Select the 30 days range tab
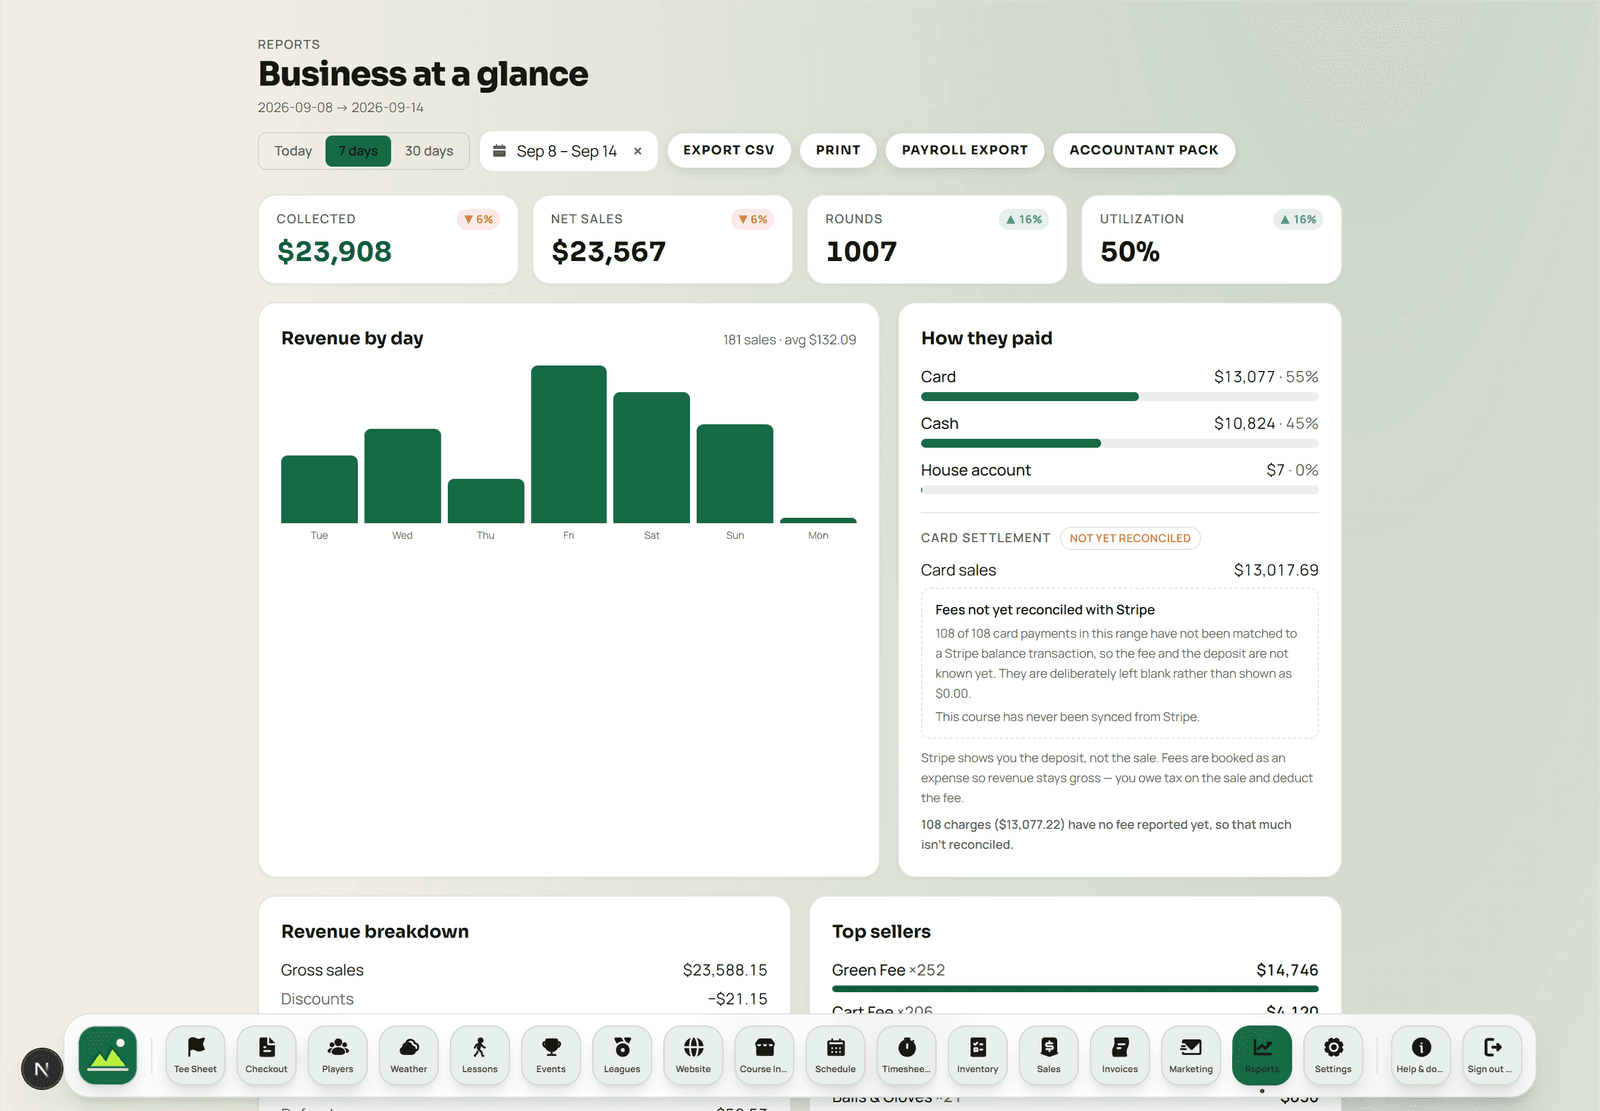1600x1111 pixels. pos(429,151)
